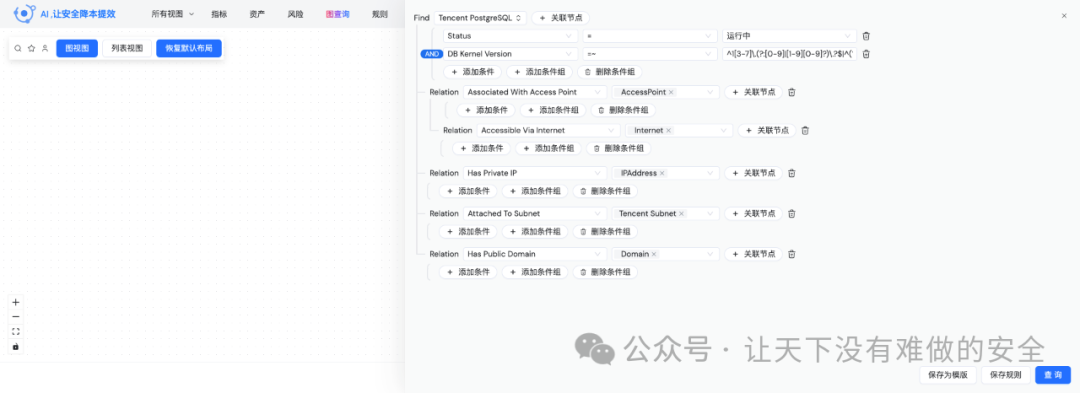
Task: Click 关联节点 in the Tencent Subnet row
Action: (753, 214)
